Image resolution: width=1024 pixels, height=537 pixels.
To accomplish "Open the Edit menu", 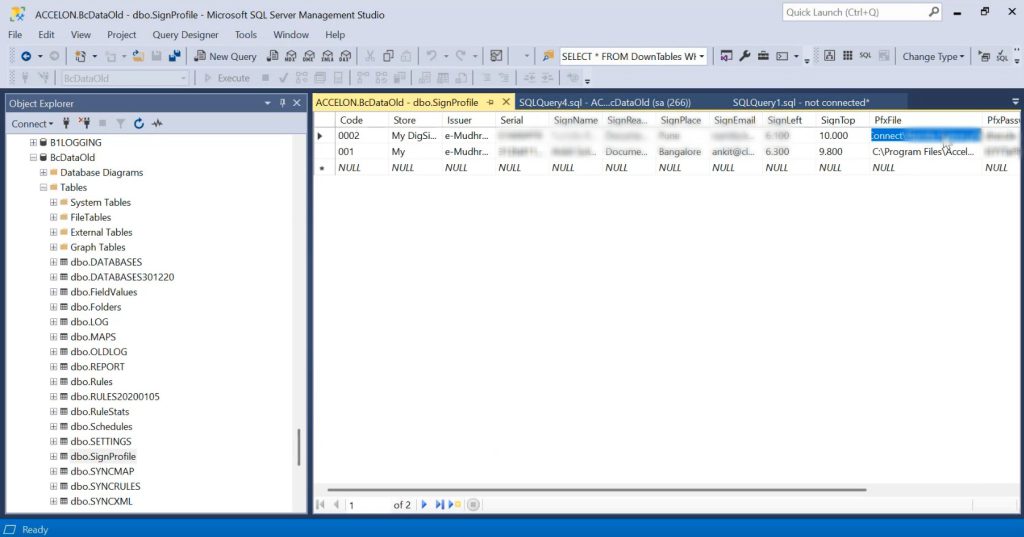I will point(46,35).
